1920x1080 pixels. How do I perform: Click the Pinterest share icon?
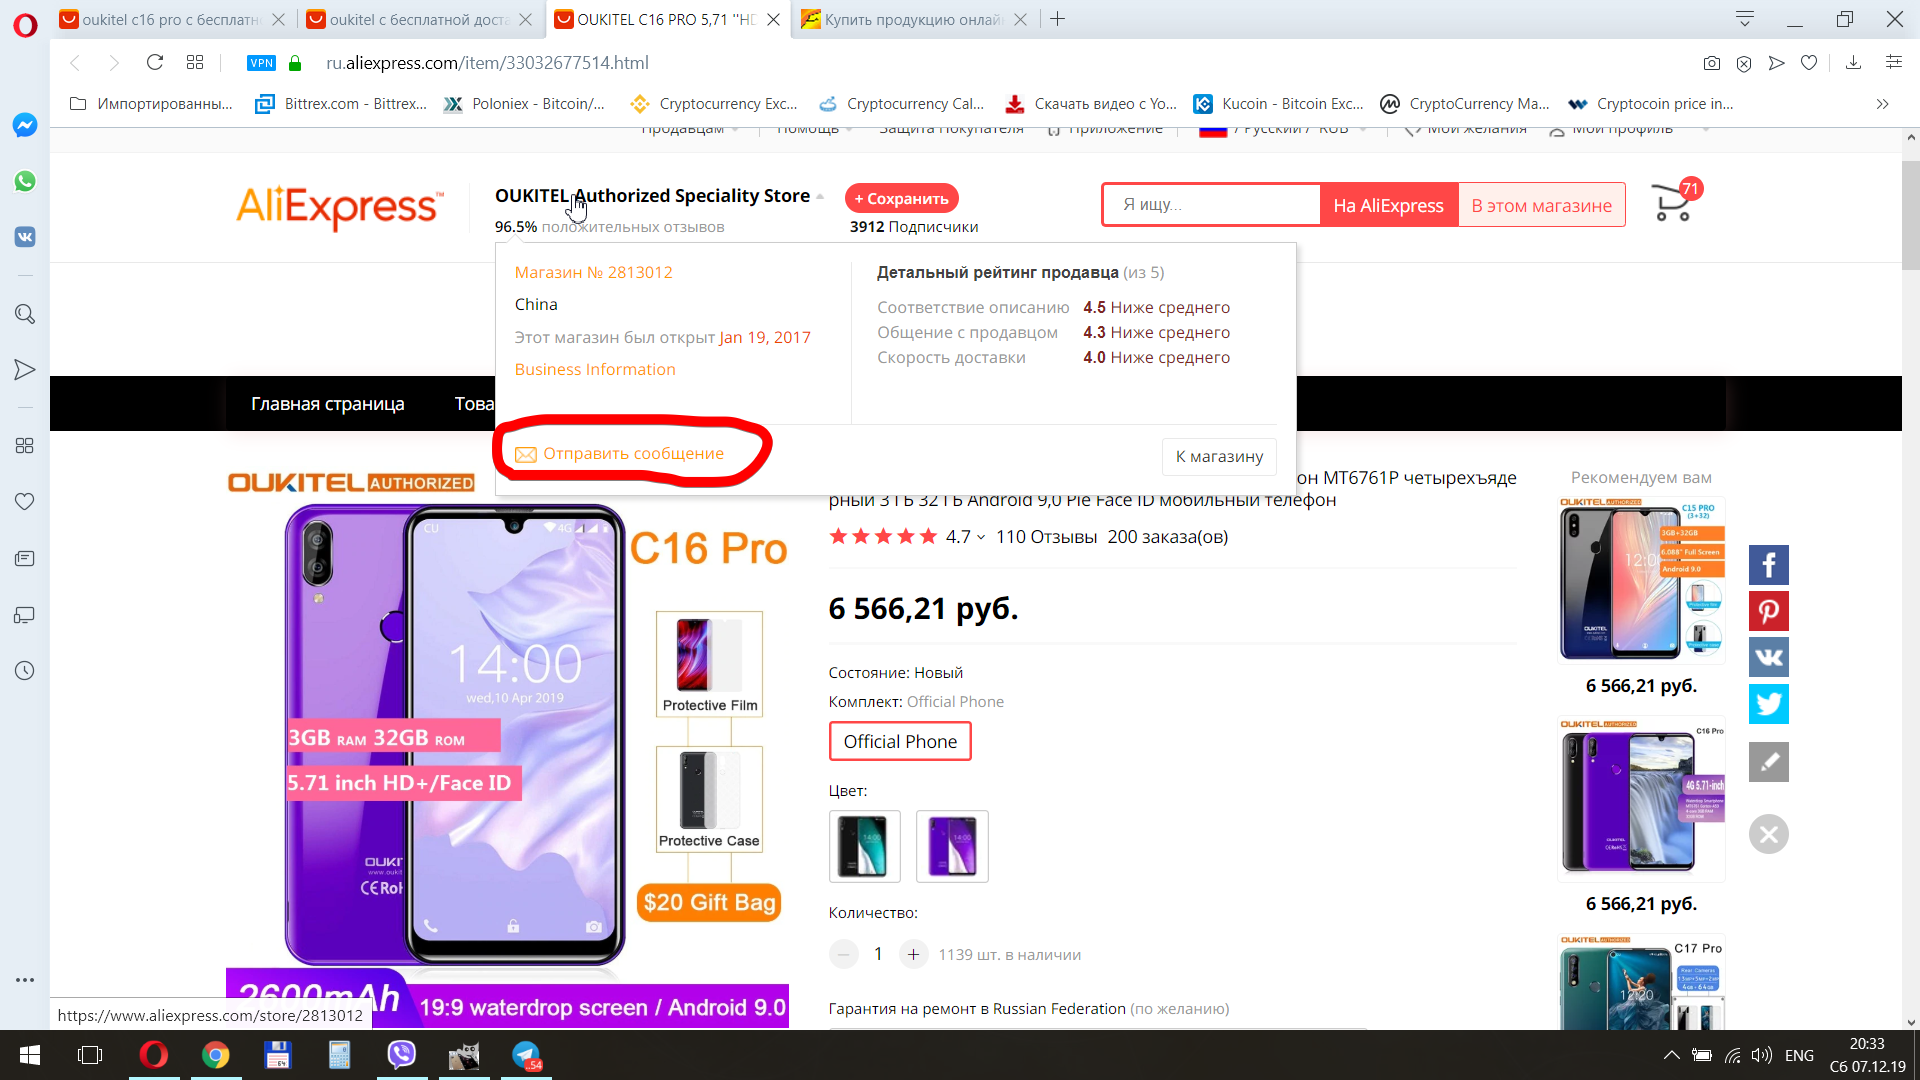click(1768, 609)
